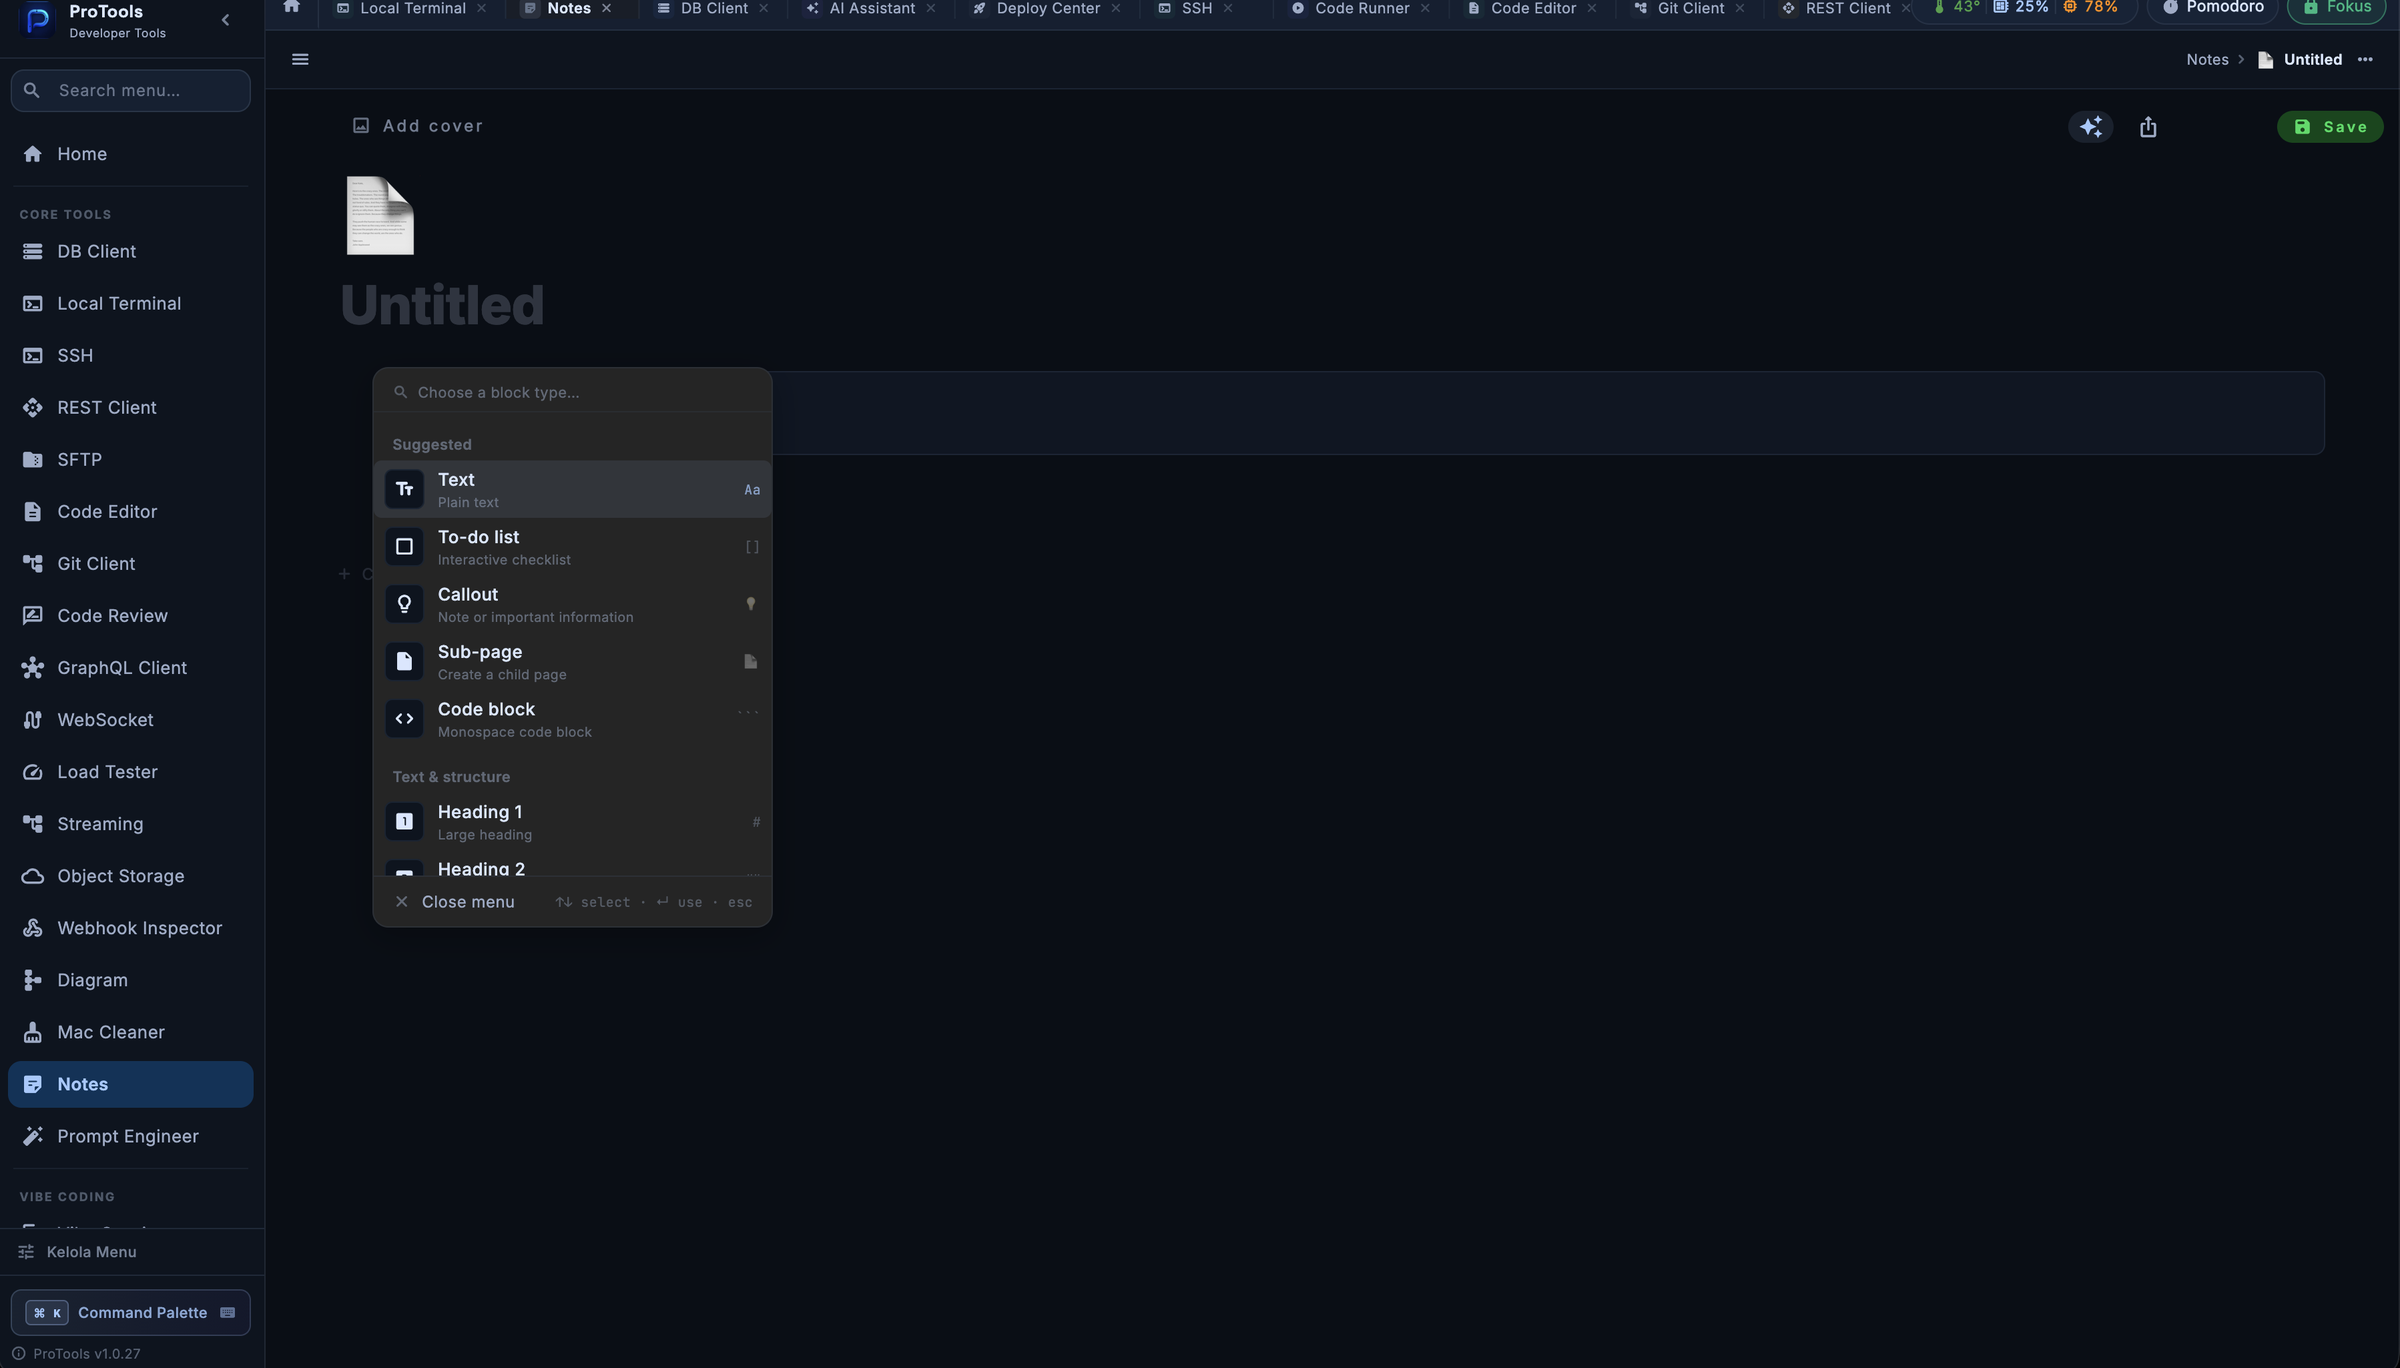Open the AI sparkle assistant button
Viewport: 2400px width, 1368px height.
point(2091,127)
